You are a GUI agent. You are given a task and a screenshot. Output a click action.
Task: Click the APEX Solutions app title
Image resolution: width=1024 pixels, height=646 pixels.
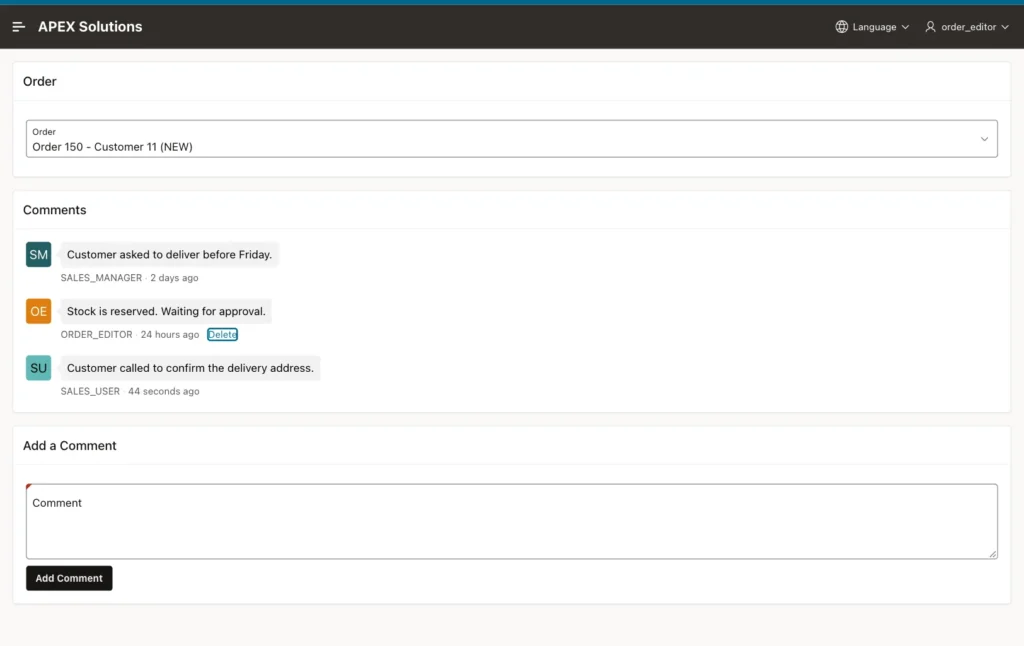90,27
